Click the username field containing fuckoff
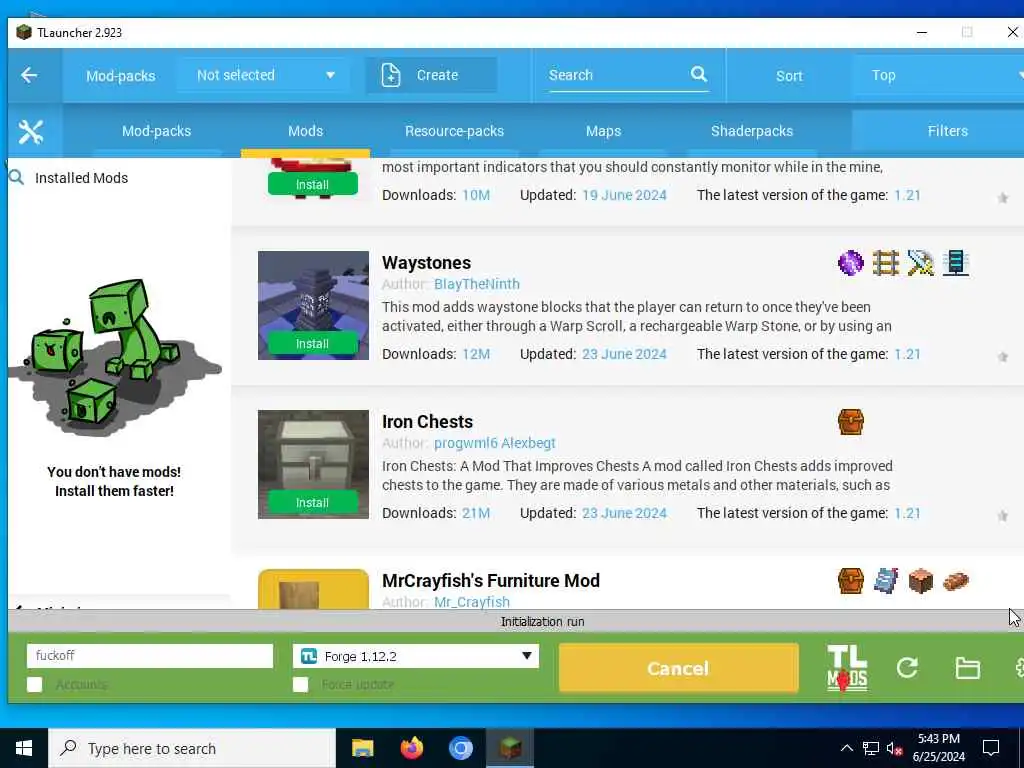 pos(150,656)
